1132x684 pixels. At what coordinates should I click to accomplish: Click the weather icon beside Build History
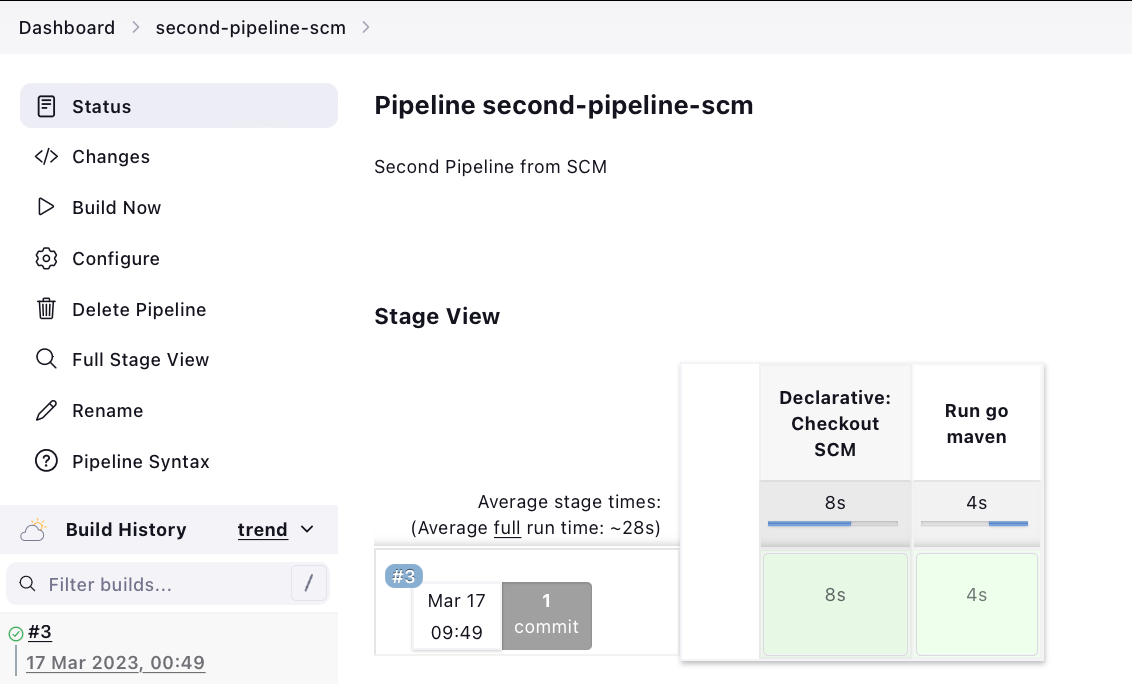coord(33,529)
